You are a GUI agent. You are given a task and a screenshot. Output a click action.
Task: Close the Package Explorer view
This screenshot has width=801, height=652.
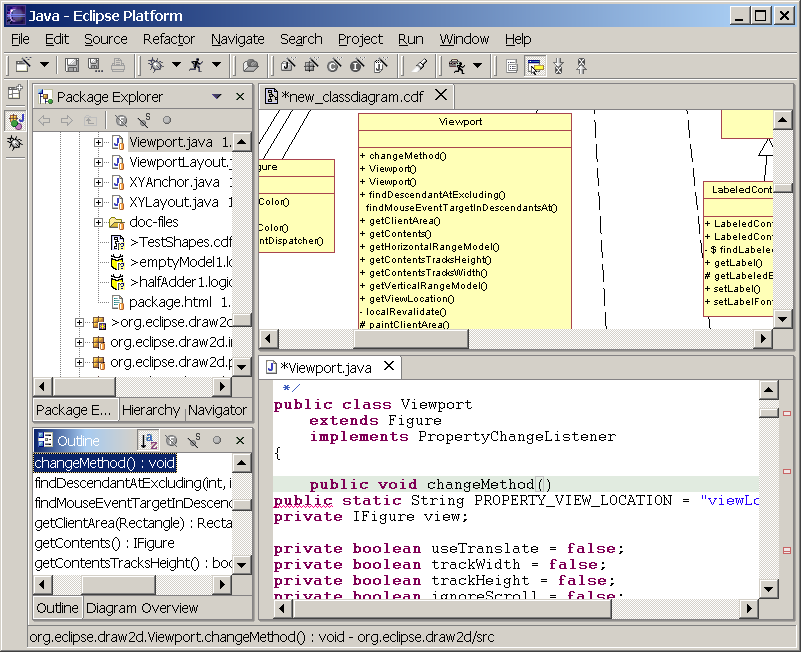(x=240, y=96)
